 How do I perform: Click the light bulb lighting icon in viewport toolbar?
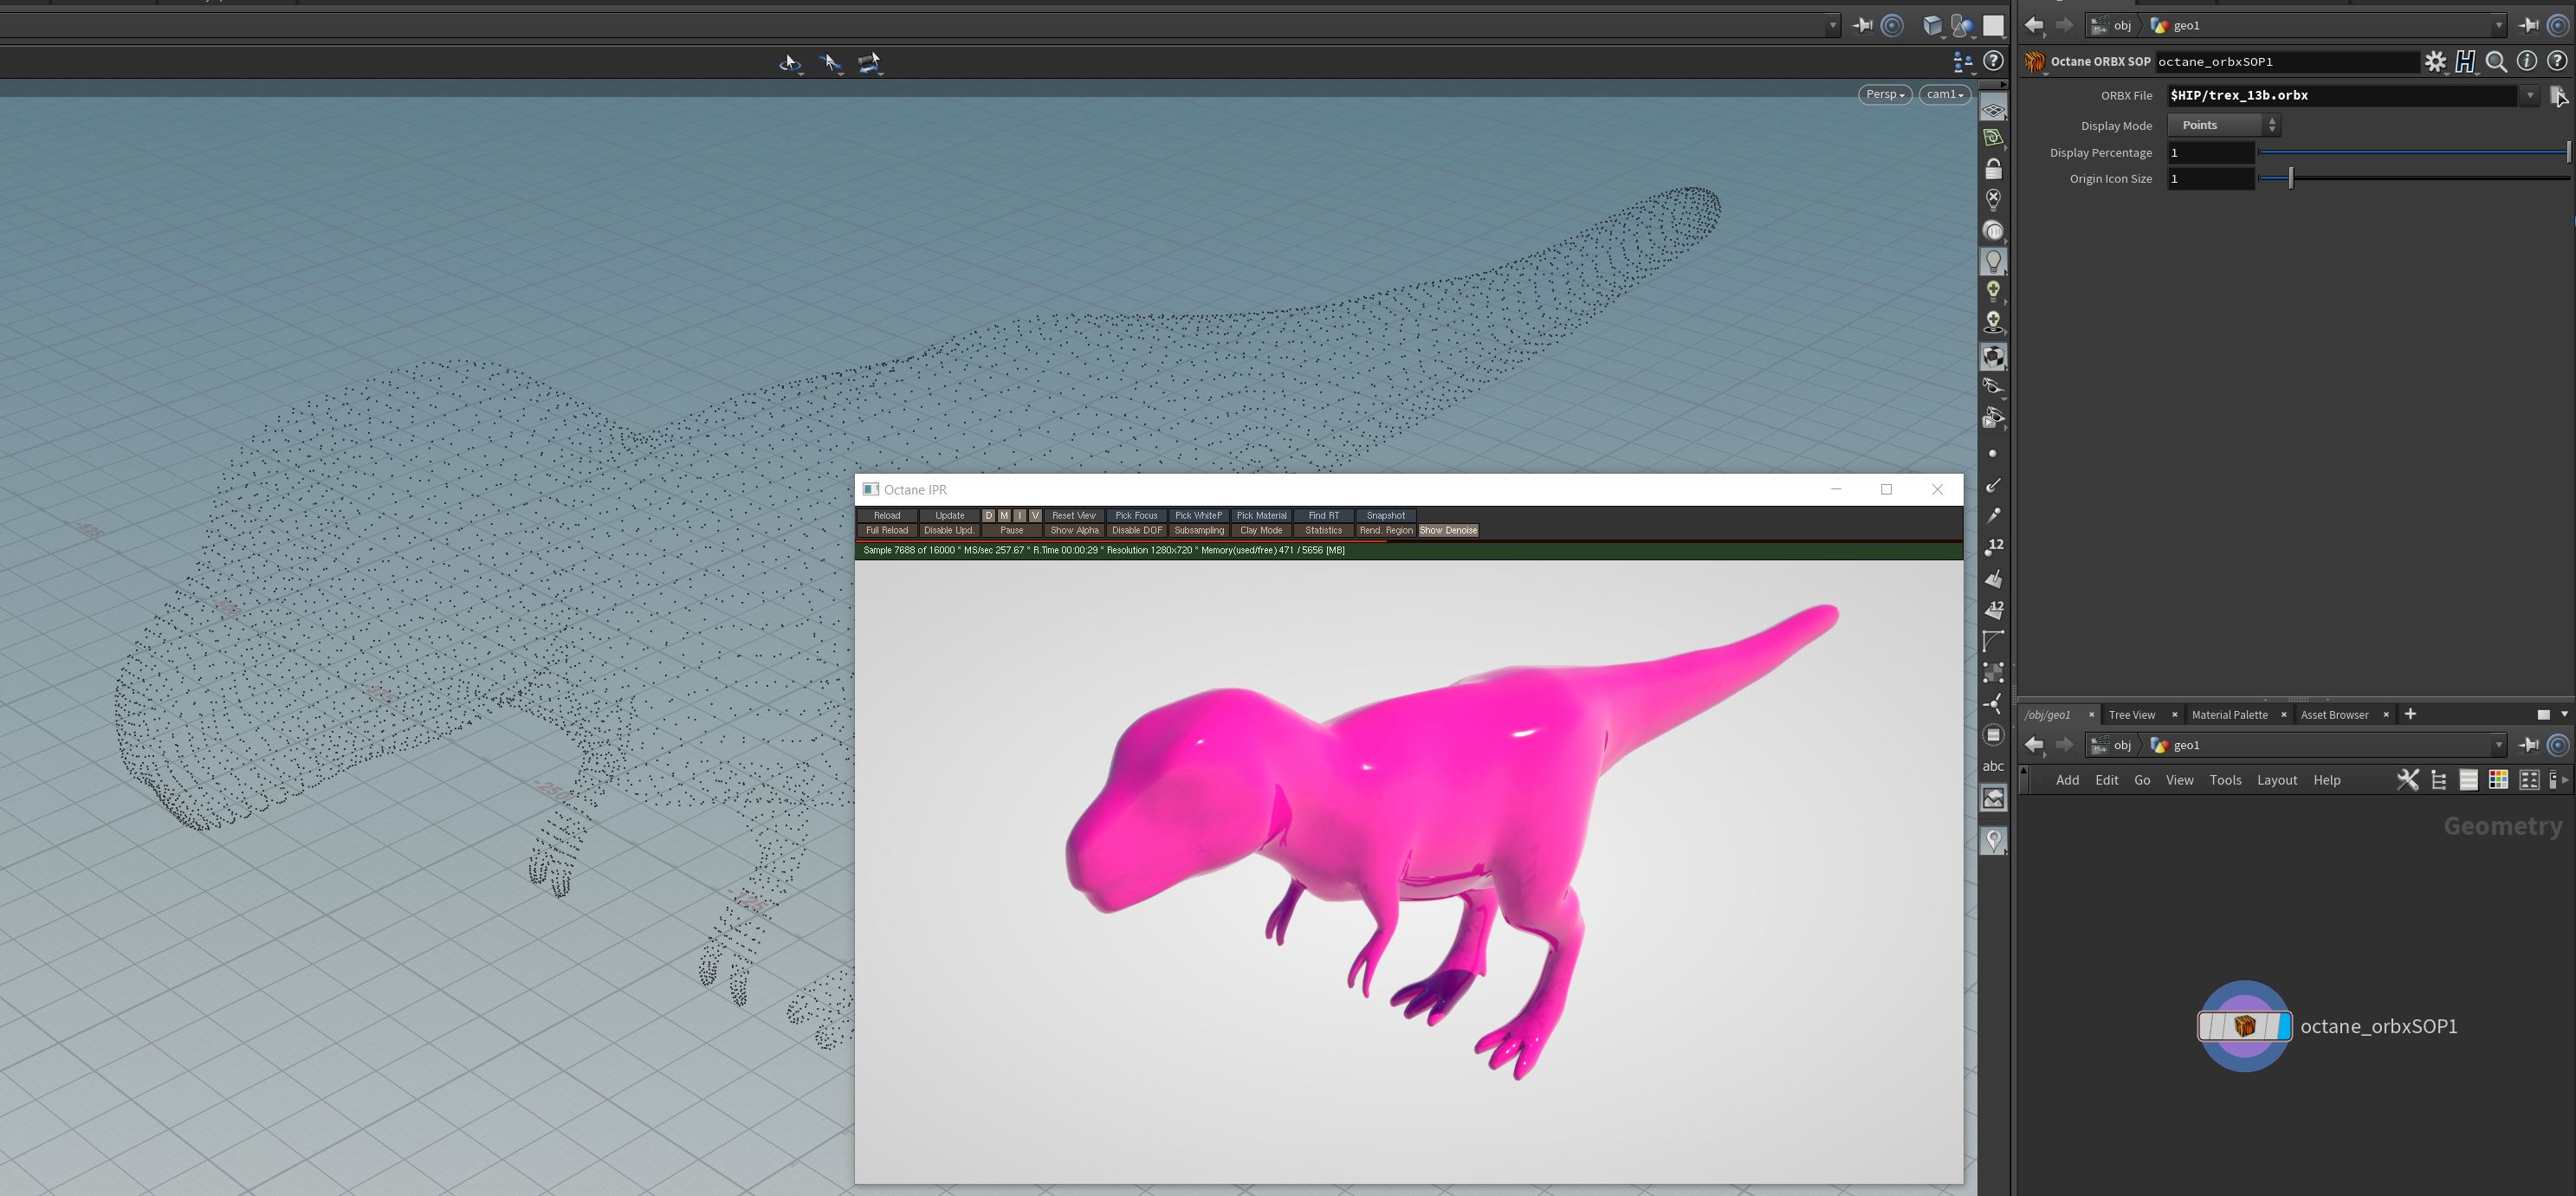[x=1993, y=261]
